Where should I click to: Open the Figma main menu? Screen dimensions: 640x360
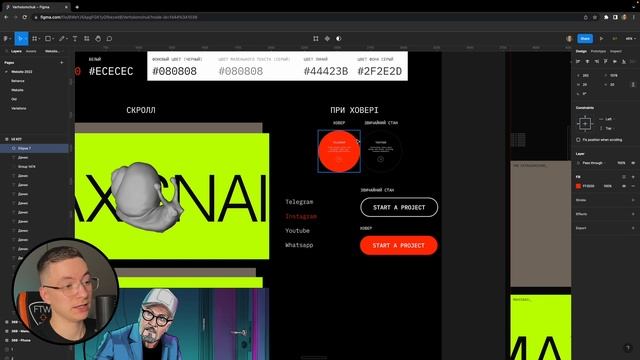(x=6, y=38)
